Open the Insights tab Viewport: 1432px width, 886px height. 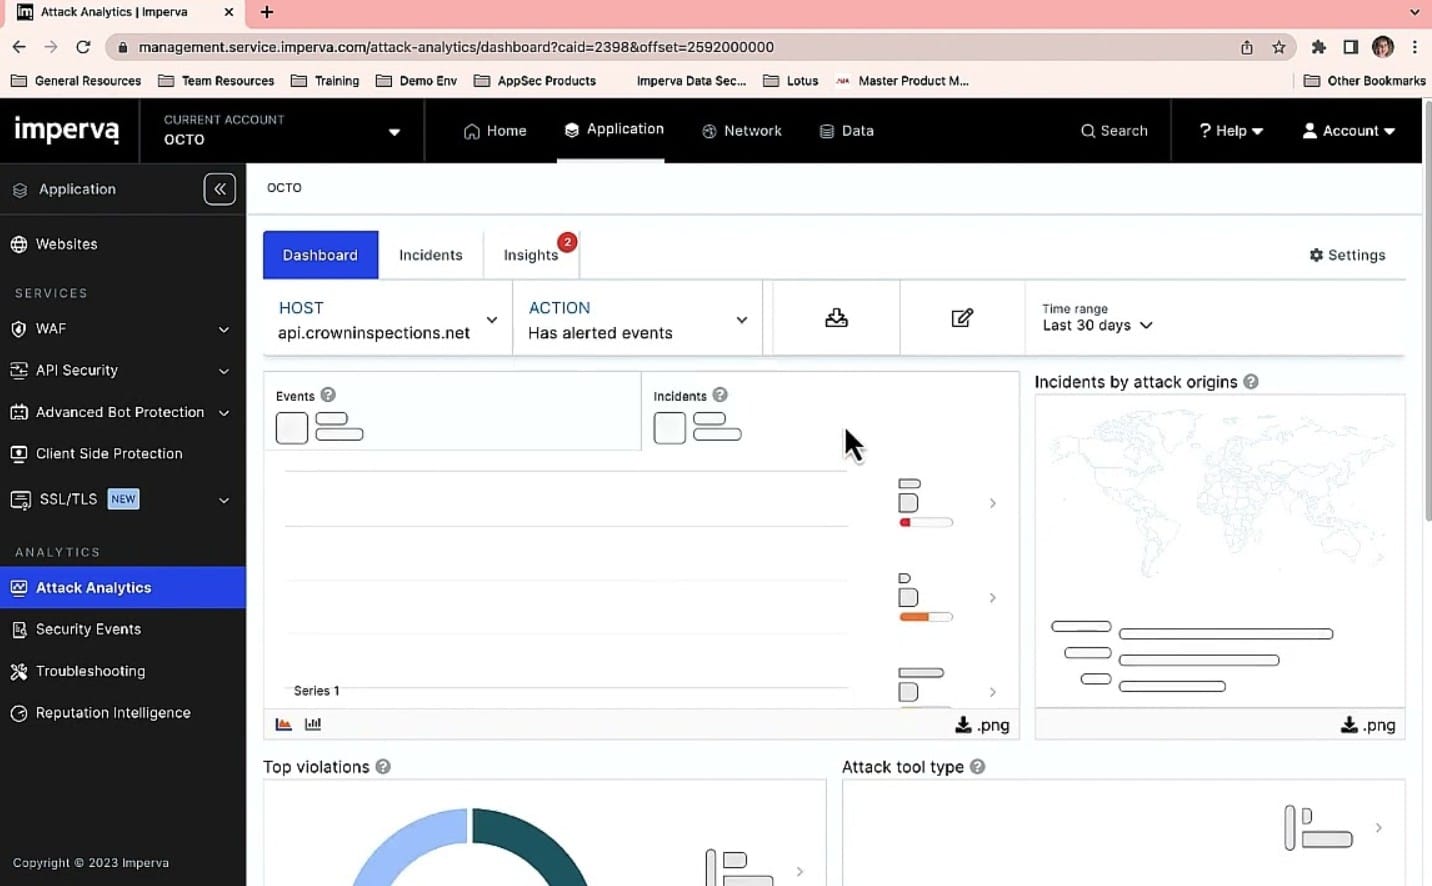pyautogui.click(x=531, y=255)
